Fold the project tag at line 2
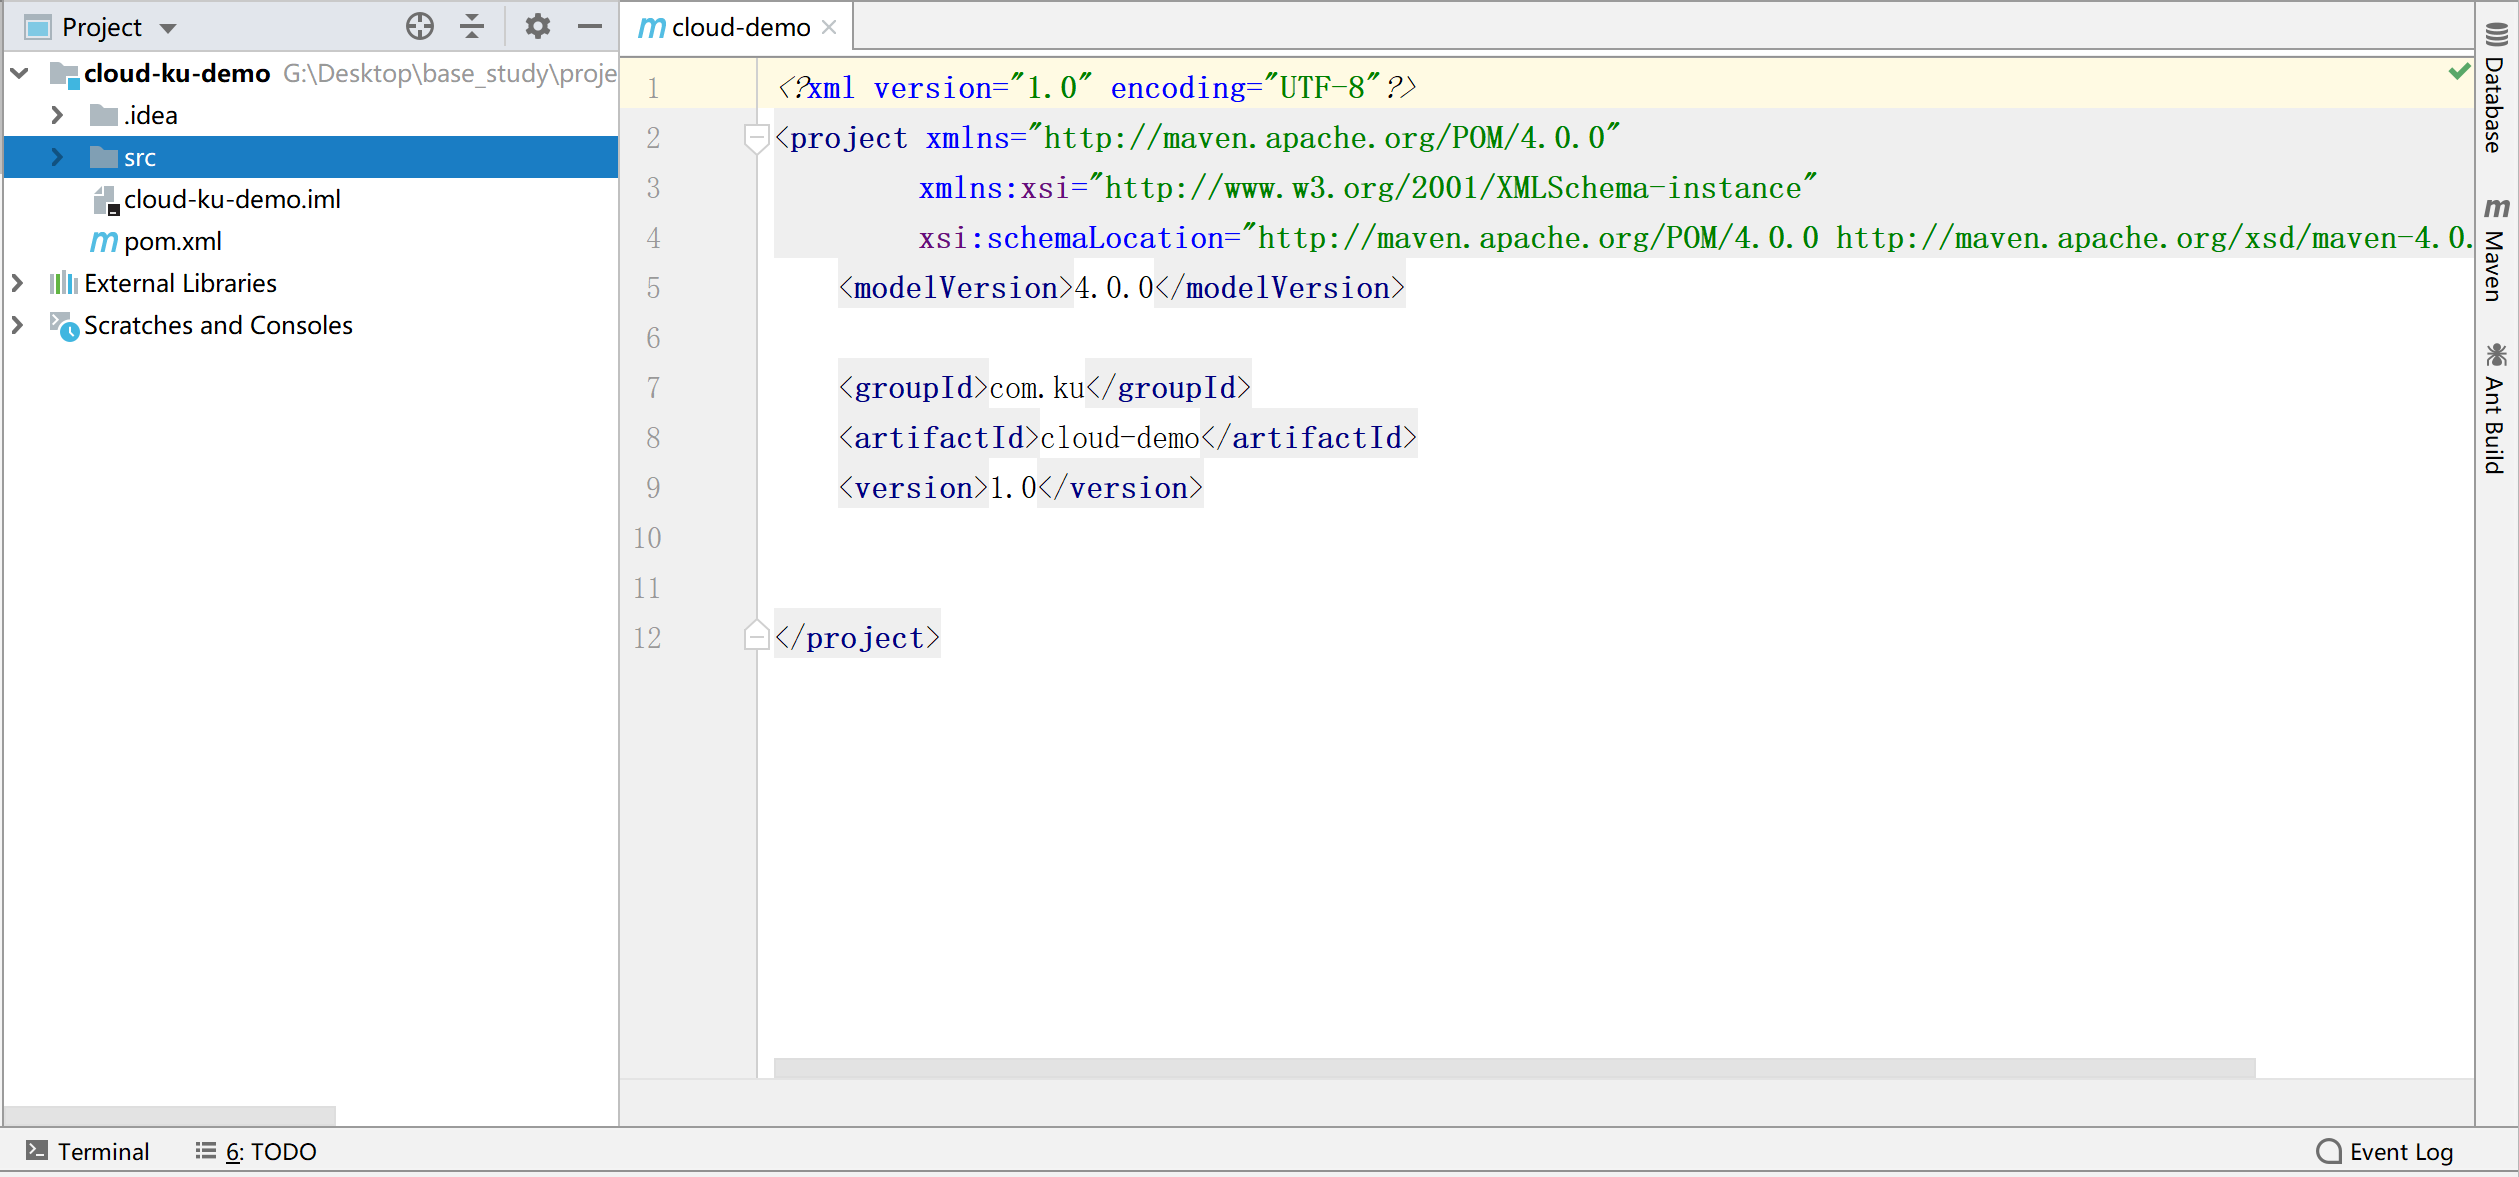Viewport: 2519px width, 1177px height. [756, 137]
